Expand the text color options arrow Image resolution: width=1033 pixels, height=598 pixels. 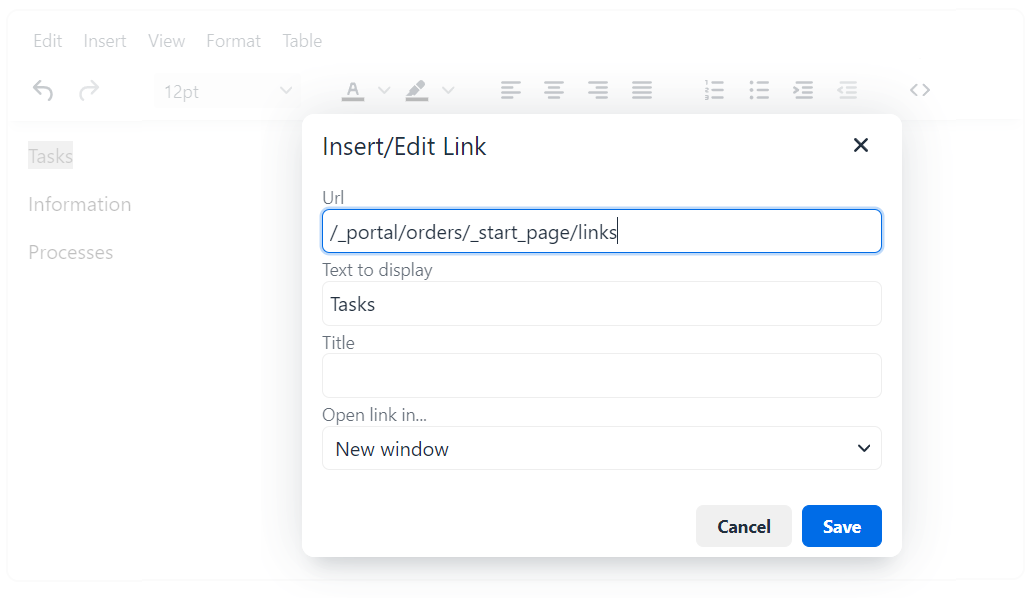(x=384, y=91)
